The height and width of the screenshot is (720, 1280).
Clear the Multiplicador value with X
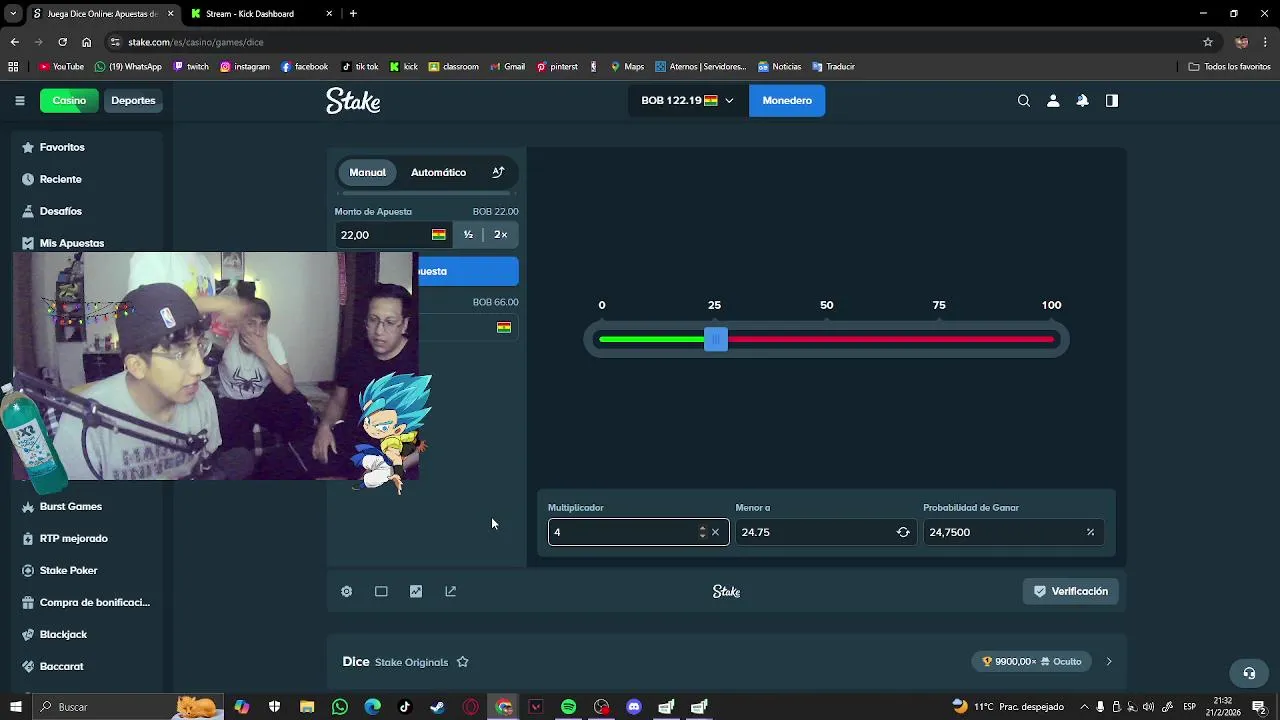[715, 532]
